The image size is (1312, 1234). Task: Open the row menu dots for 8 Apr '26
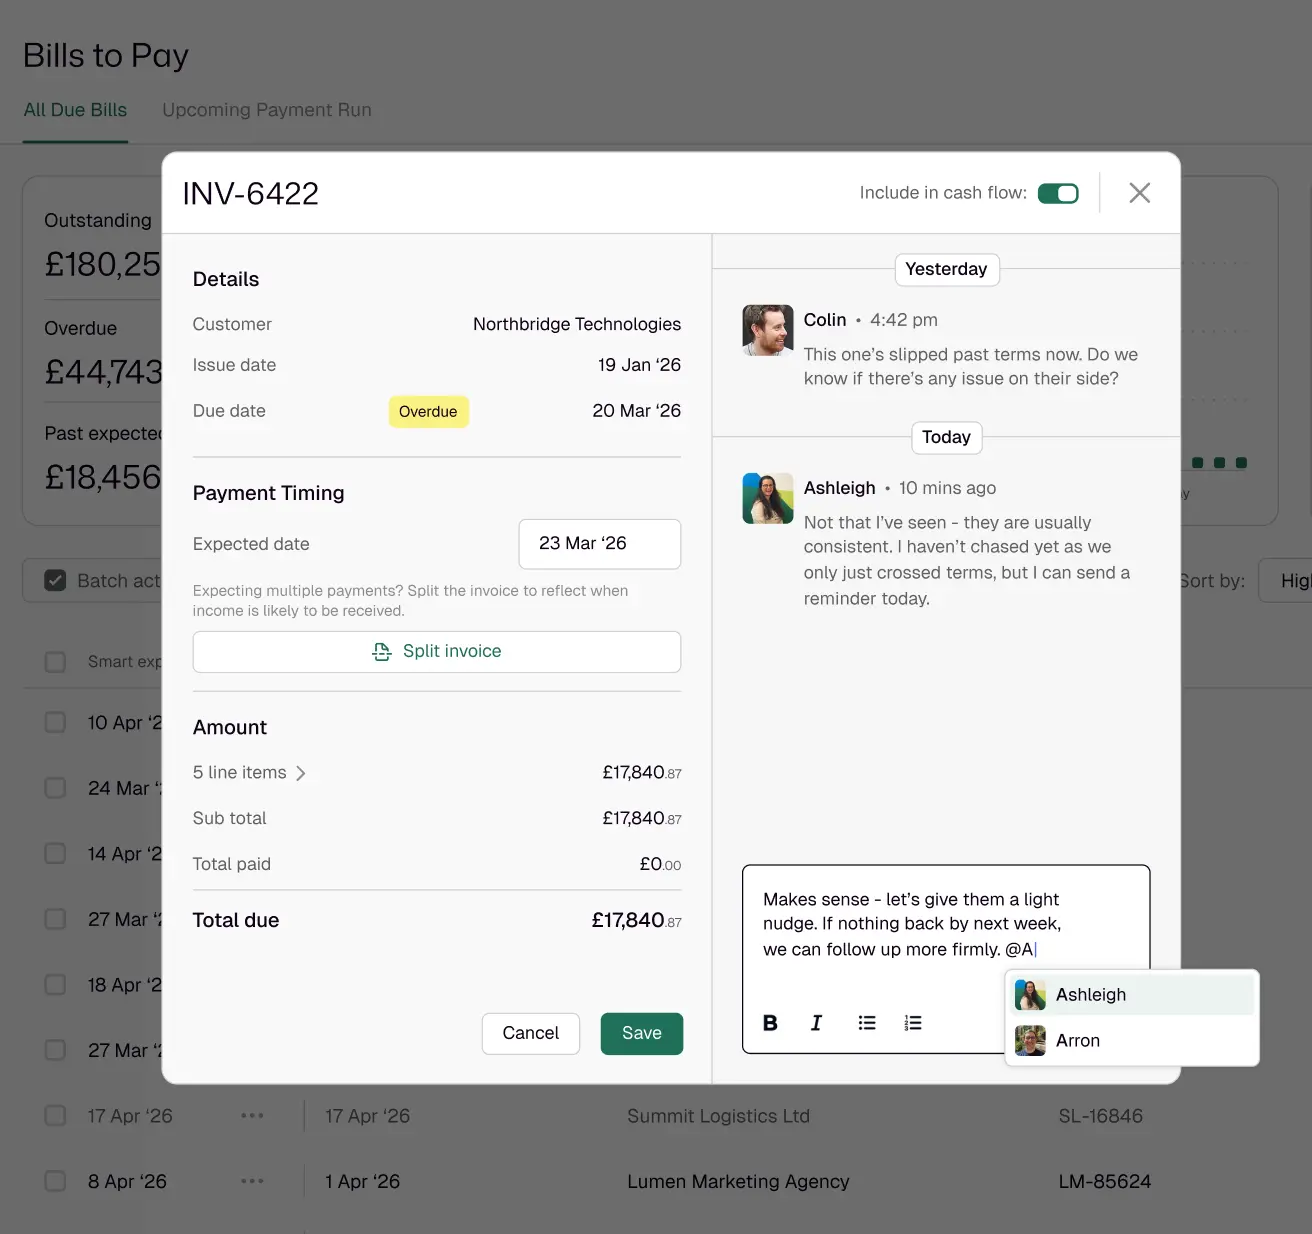(252, 1181)
